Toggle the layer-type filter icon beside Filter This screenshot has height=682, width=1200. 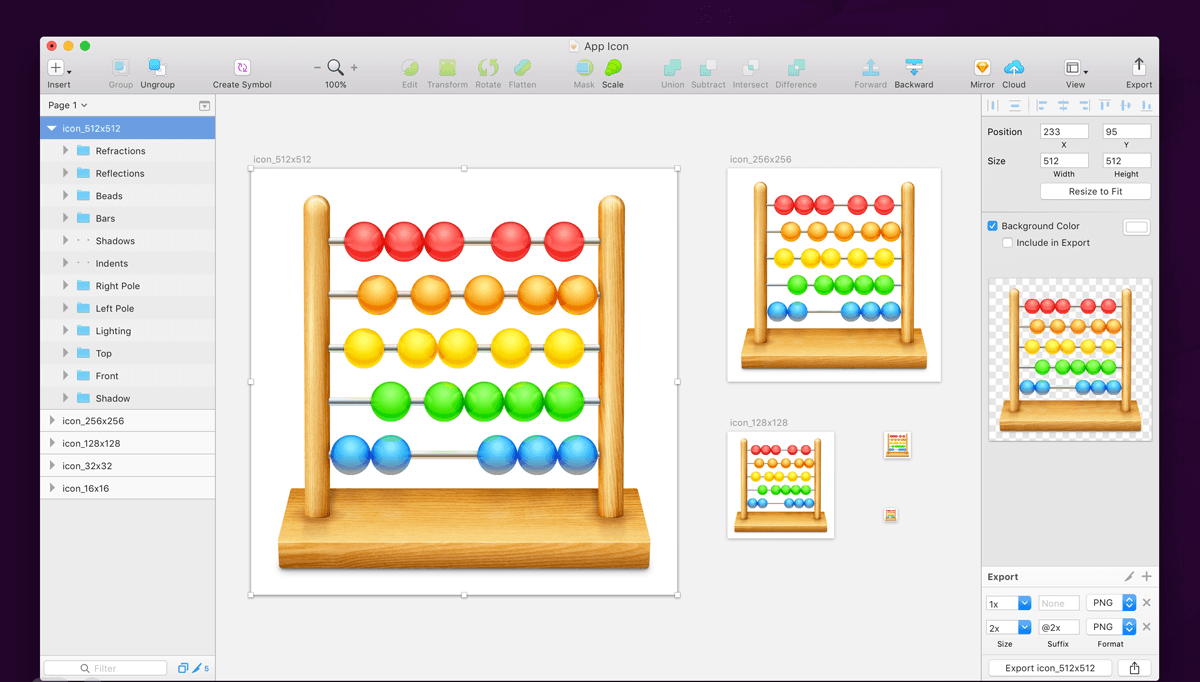[183, 668]
